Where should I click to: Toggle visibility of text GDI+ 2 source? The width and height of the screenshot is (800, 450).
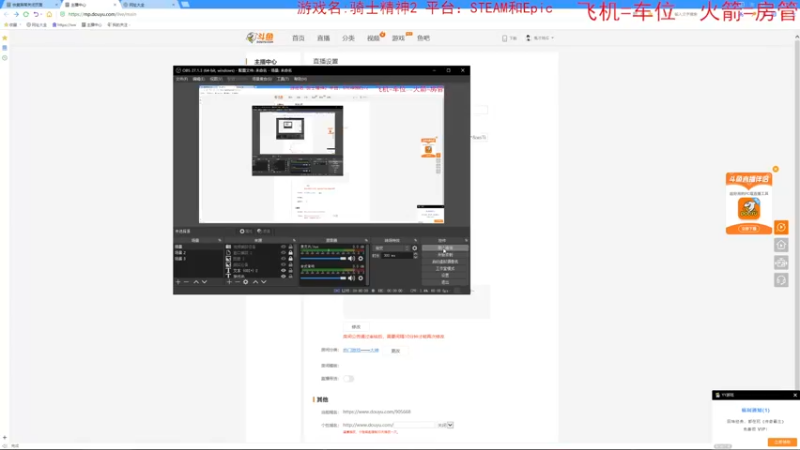284,270
